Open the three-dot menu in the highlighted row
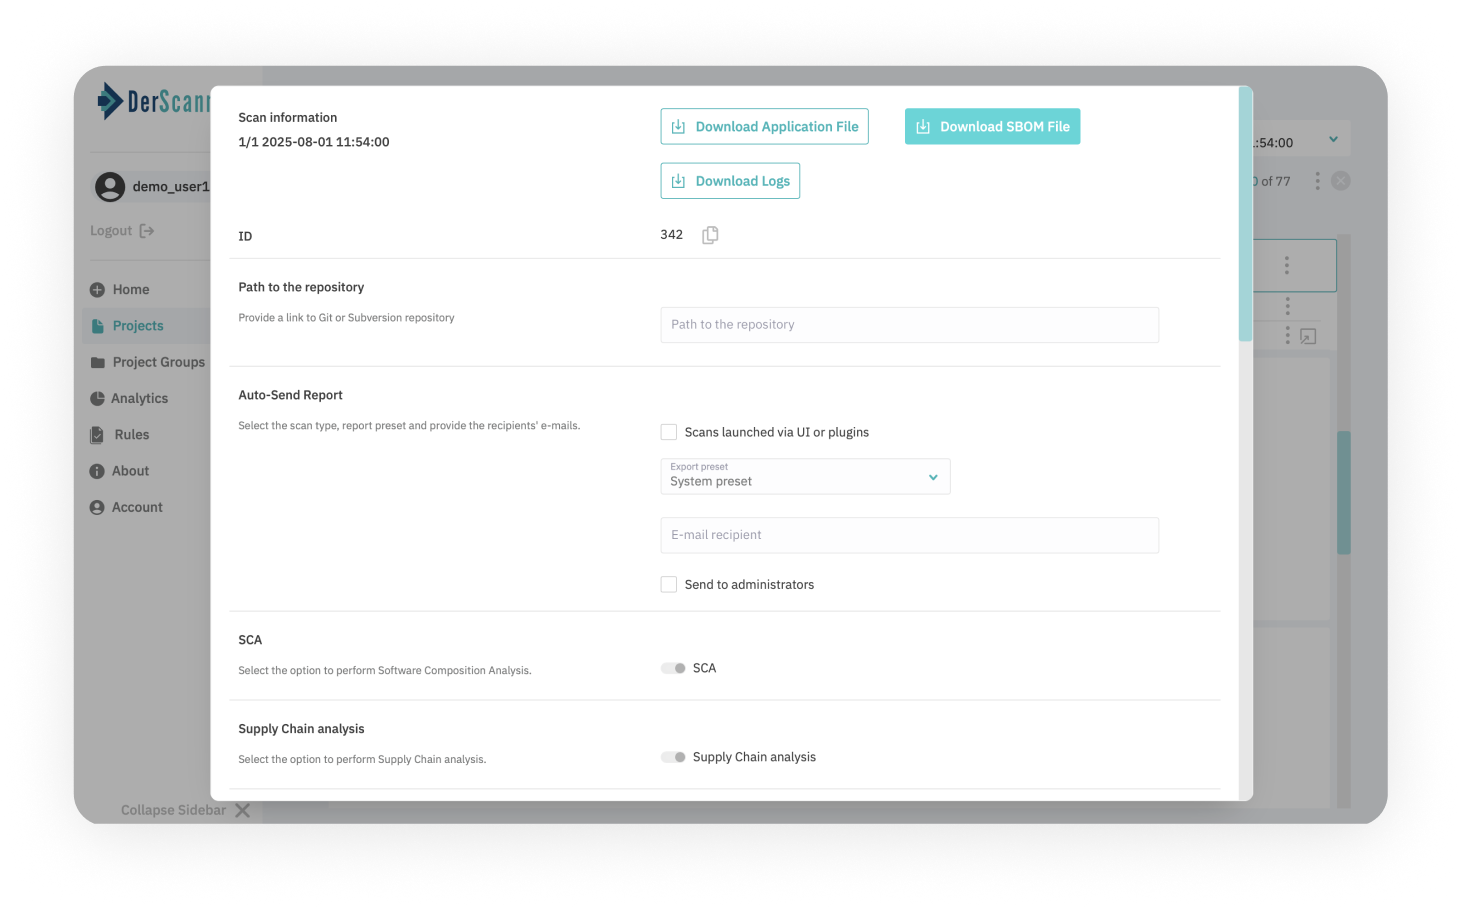This screenshot has width=1462, height=908. pyautogui.click(x=1287, y=265)
